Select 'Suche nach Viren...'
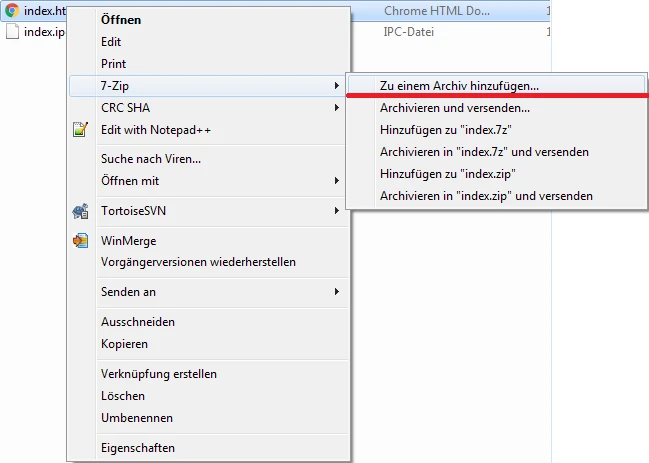This screenshot has height=463, width=649. (151, 159)
